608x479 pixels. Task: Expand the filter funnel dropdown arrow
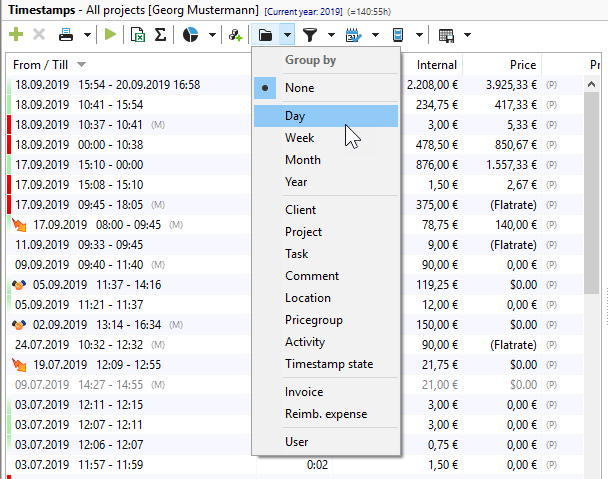coord(332,35)
